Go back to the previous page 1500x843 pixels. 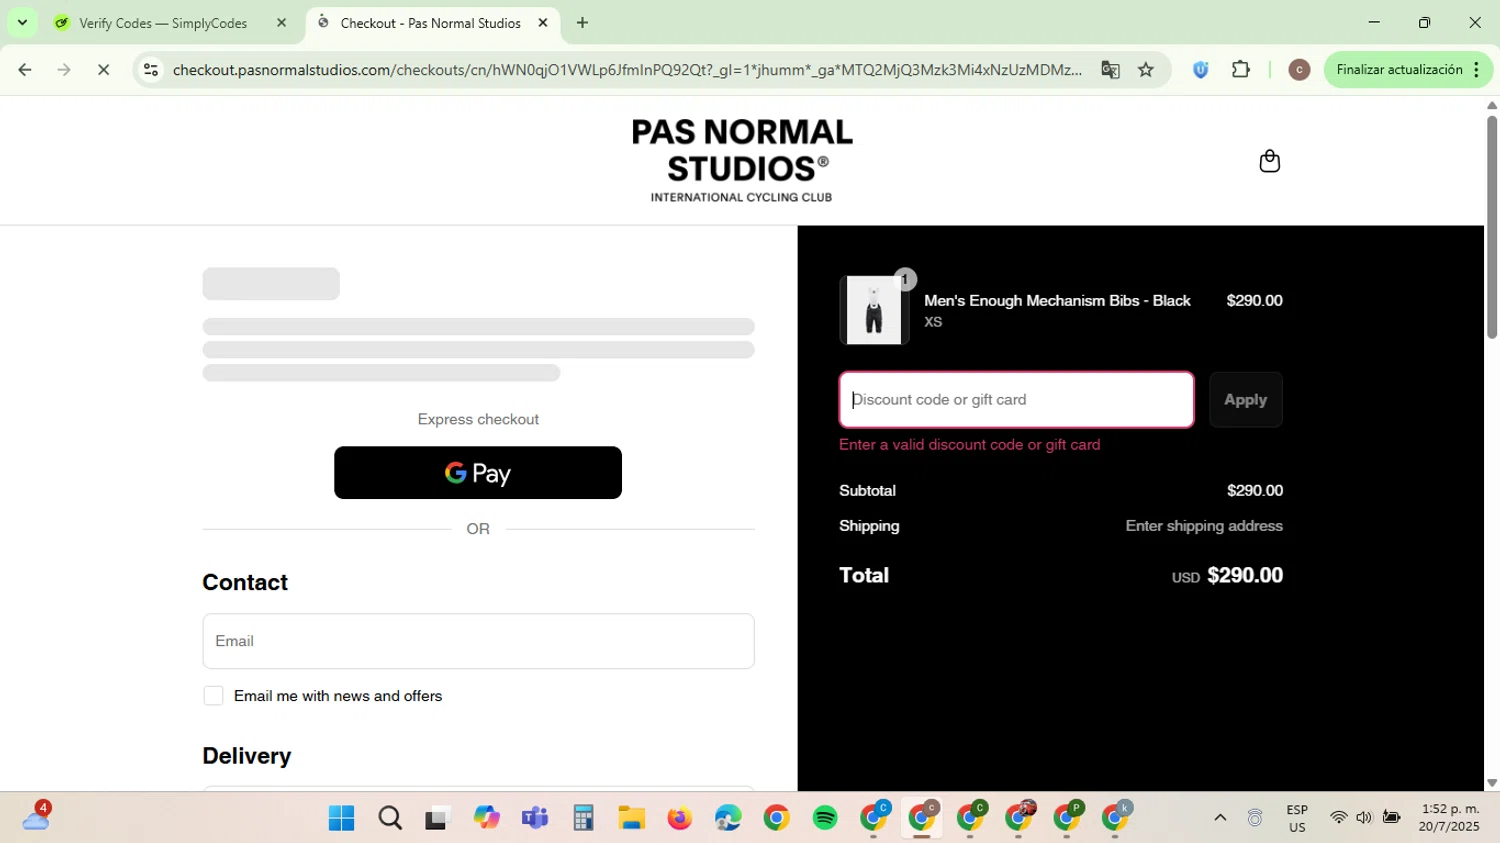tap(25, 70)
